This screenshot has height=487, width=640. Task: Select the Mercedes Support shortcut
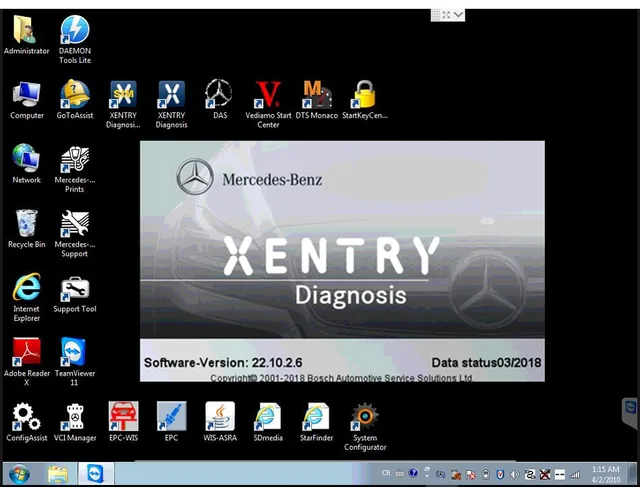[x=75, y=233]
